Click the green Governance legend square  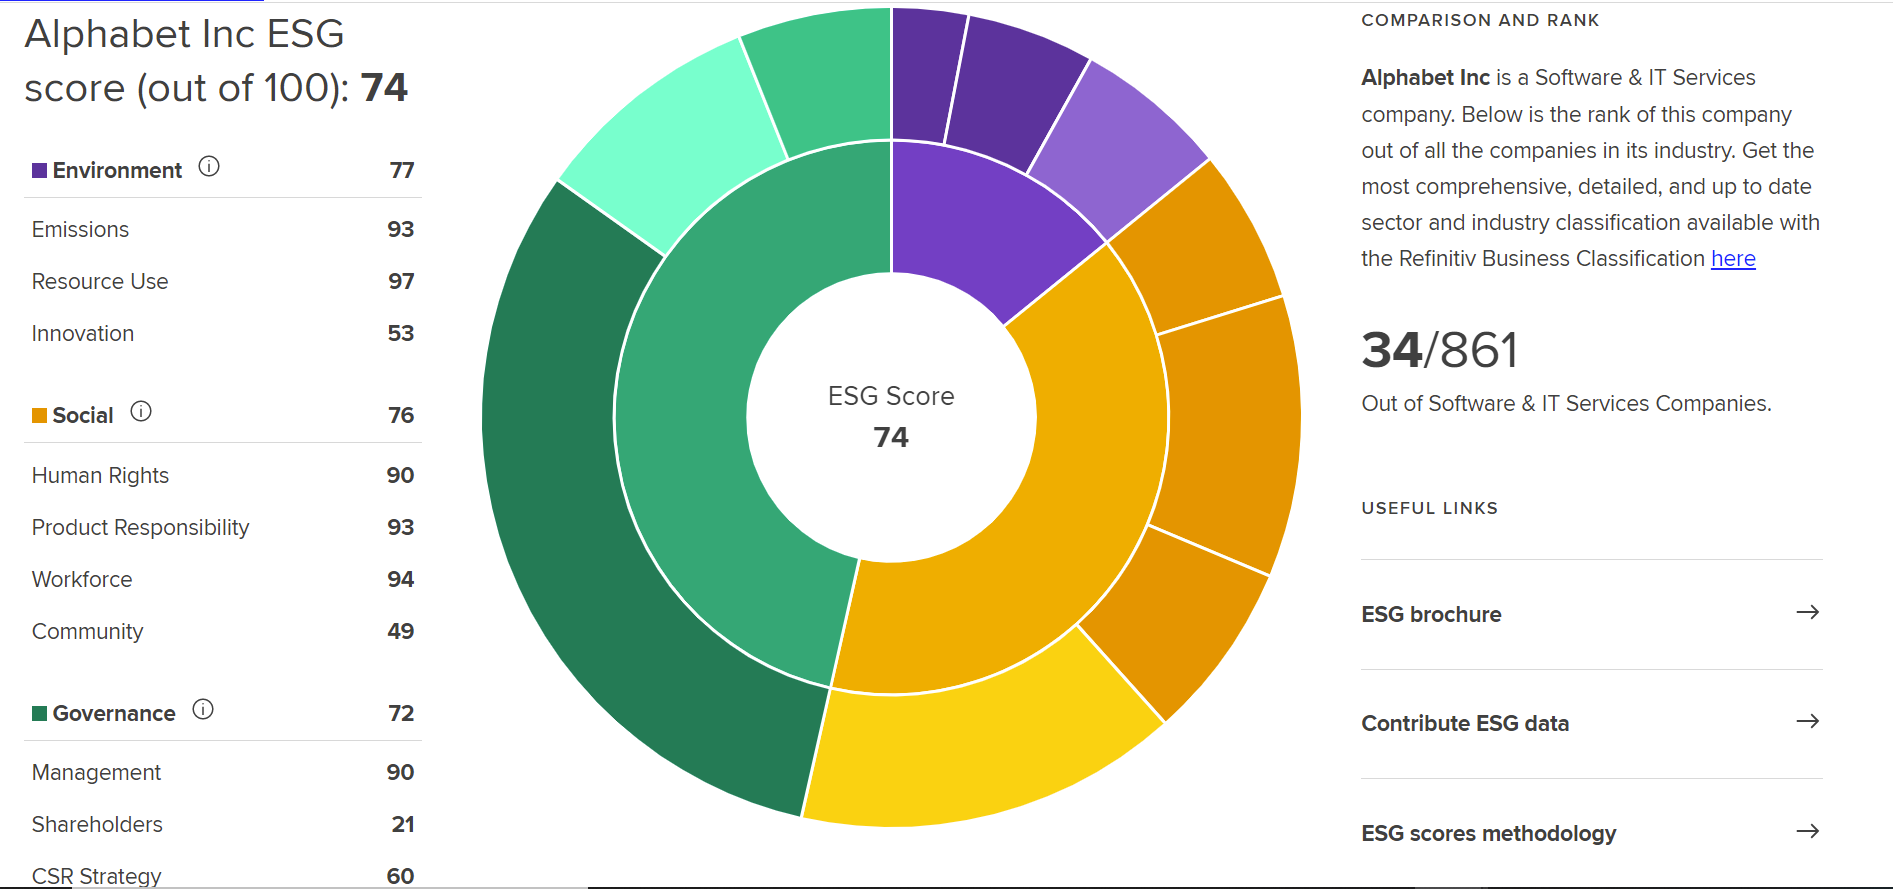[x=40, y=714]
